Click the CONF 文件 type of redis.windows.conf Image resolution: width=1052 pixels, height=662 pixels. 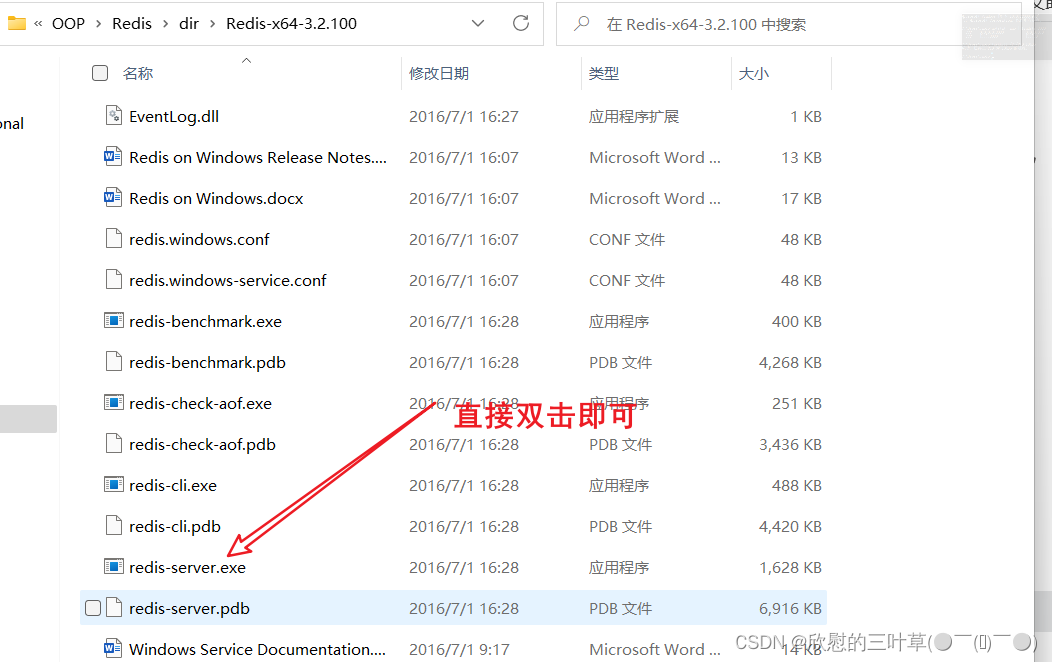coord(627,239)
